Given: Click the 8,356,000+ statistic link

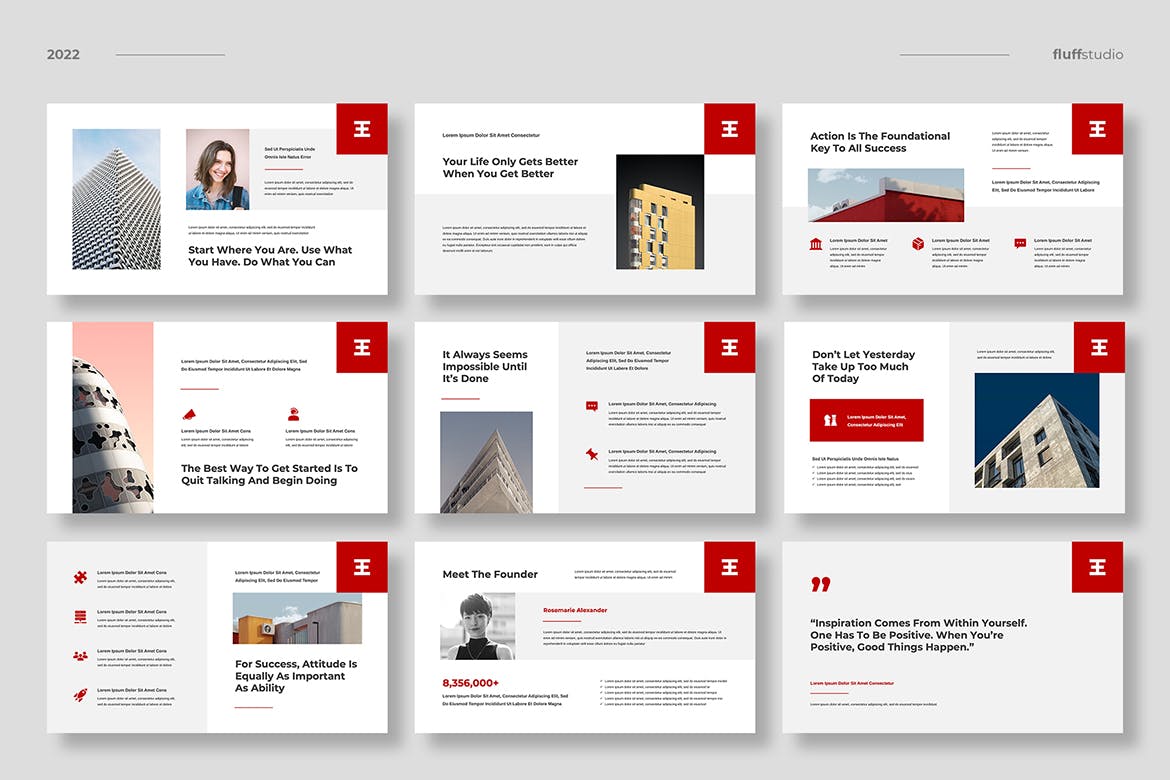Looking at the screenshot, I should pyautogui.click(x=470, y=682).
